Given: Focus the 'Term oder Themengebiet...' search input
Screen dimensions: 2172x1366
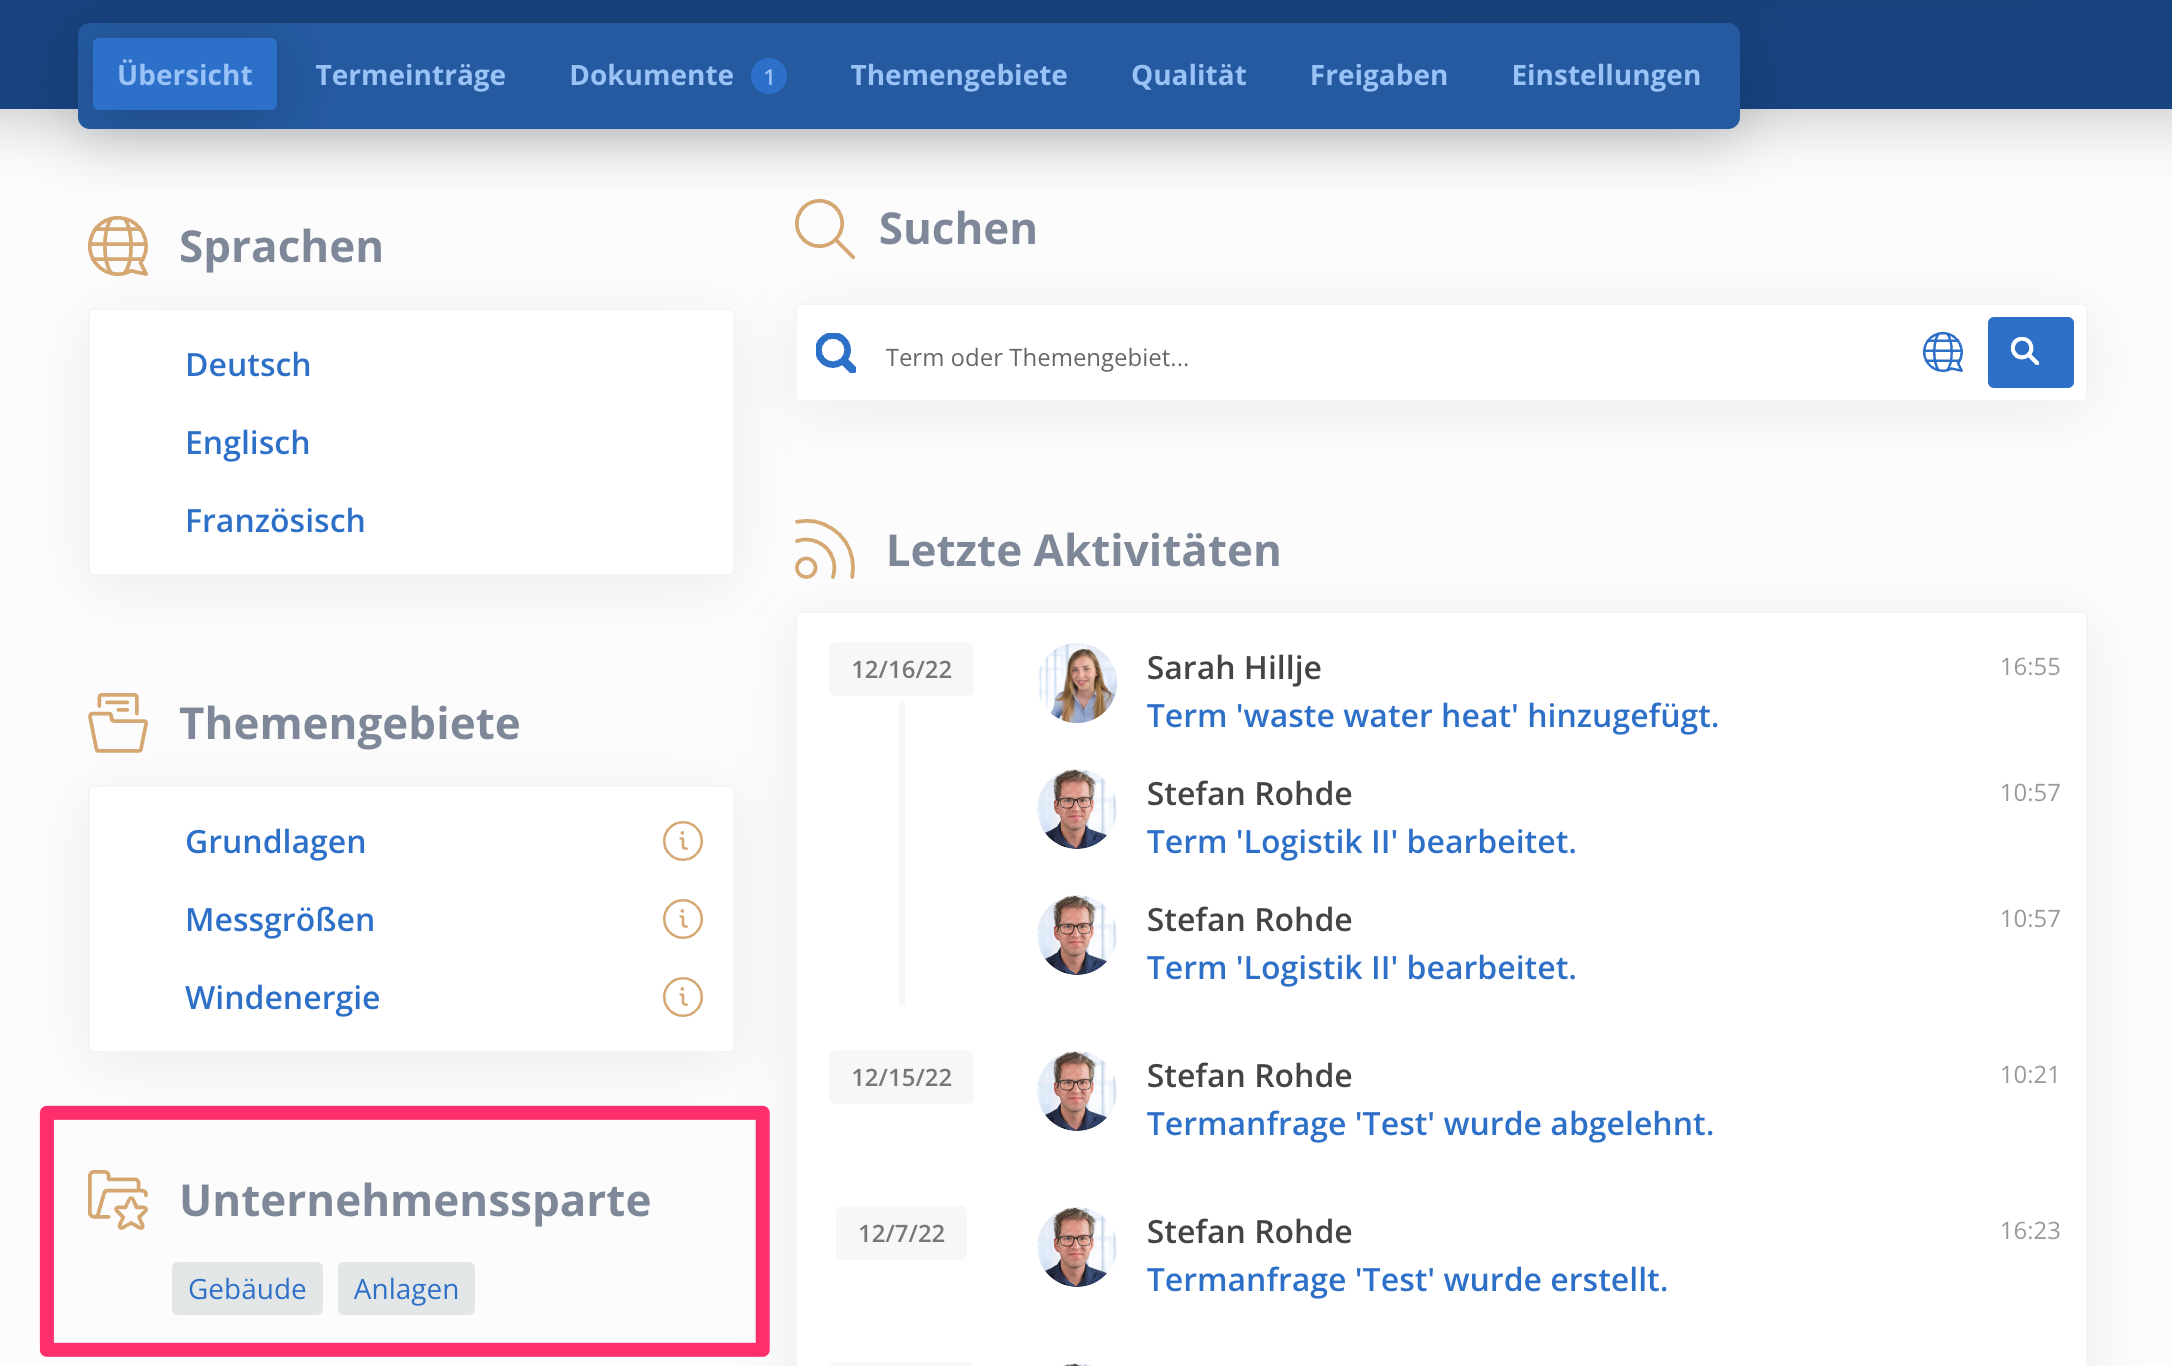Looking at the screenshot, I should coord(1390,357).
